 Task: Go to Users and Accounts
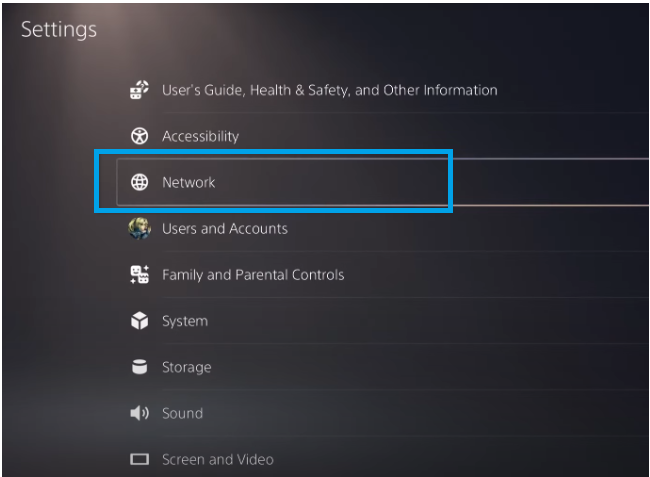point(224,228)
